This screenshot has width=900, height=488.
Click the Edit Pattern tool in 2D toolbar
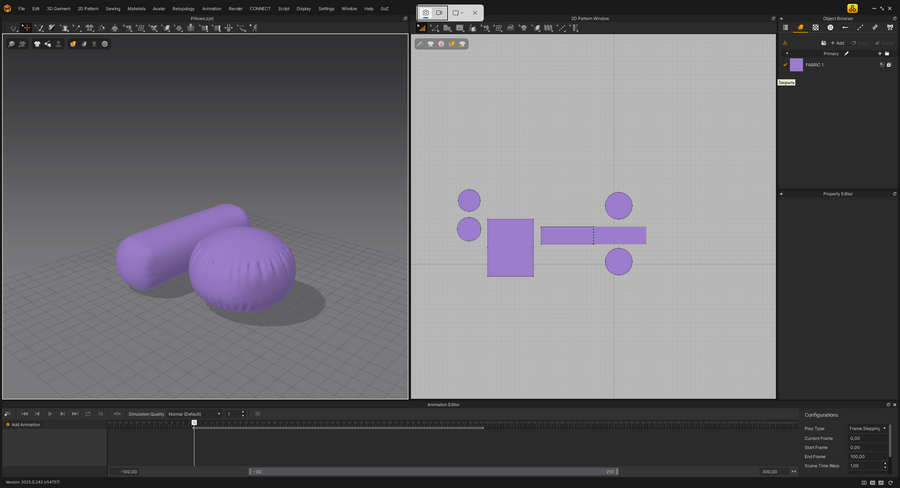click(434, 28)
